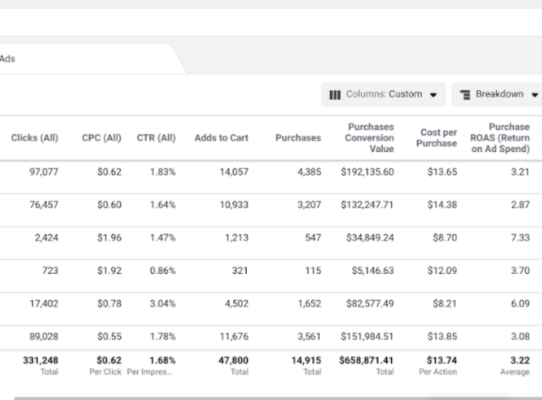Select conversion value $34,849.24

click(x=370, y=238)
